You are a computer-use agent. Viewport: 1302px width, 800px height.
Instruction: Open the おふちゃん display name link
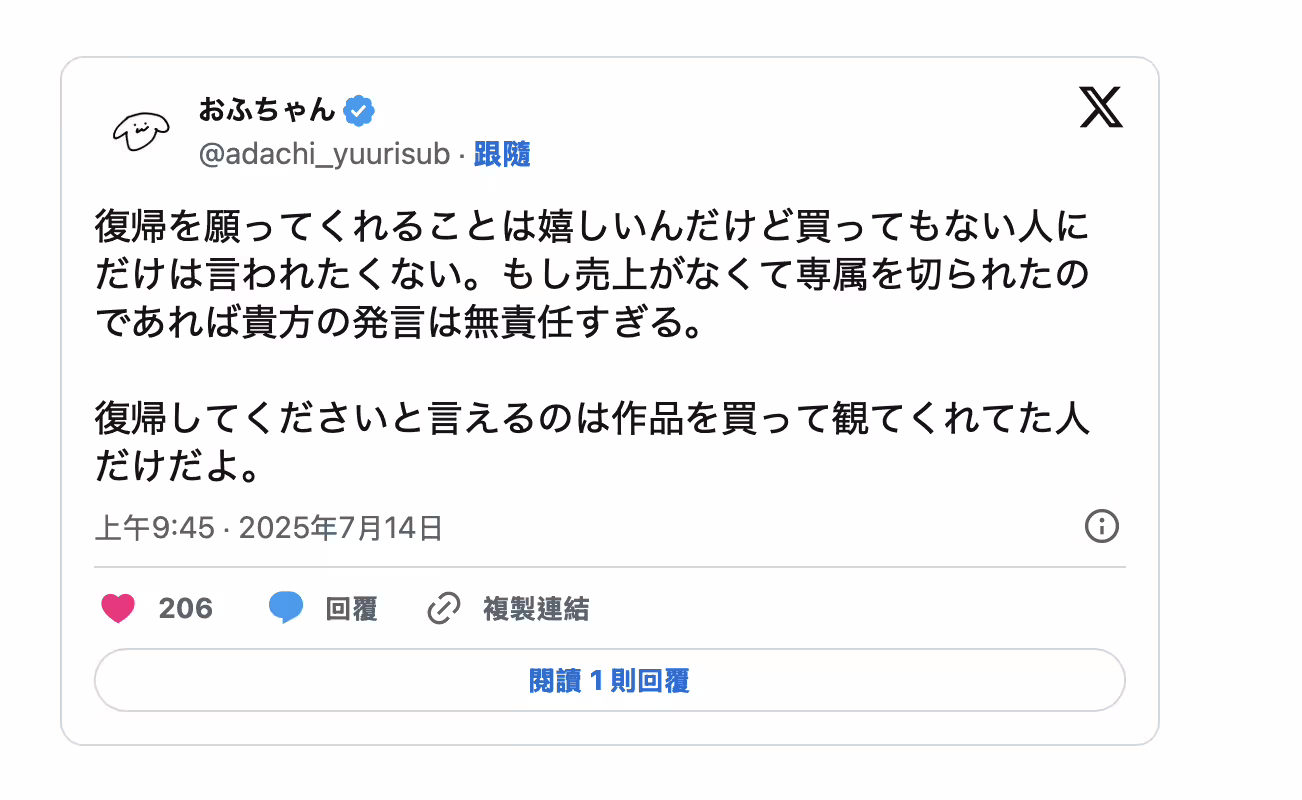click(266, 110)
